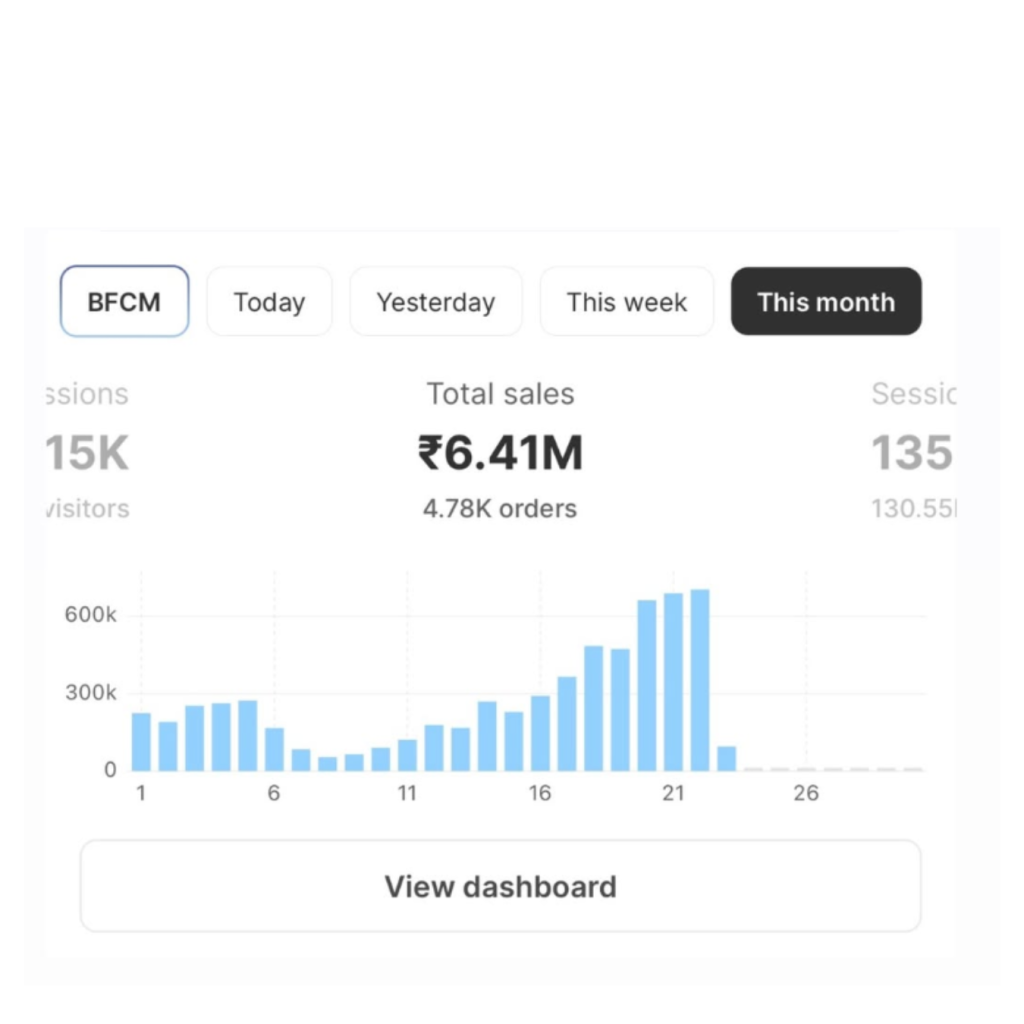Click the bar for day 11

tap(407, 755)
